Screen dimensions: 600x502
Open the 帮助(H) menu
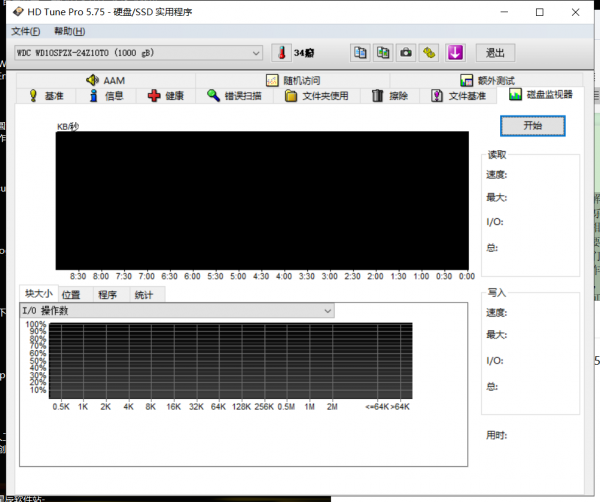coord(70,31)
